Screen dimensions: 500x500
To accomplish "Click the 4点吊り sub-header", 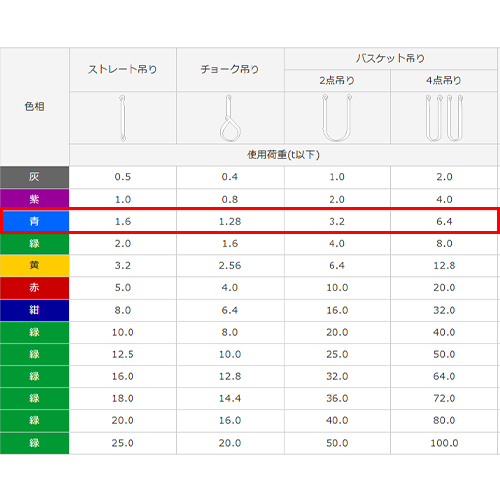I will (x=444, y=80).
